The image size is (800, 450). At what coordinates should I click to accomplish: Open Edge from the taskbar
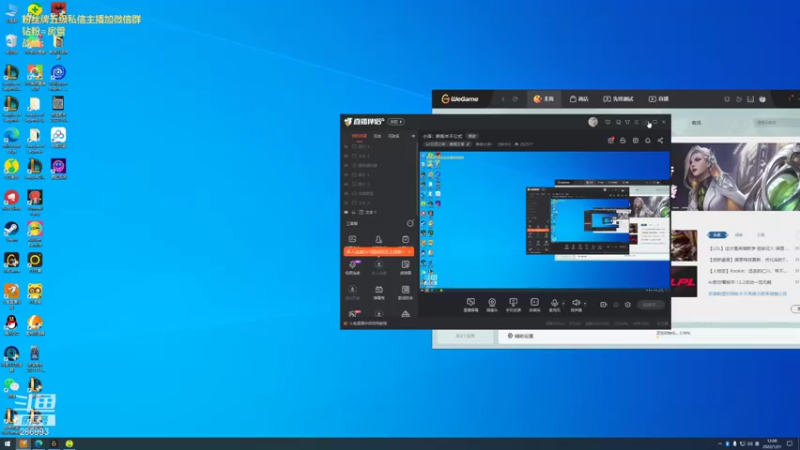pos(39,444)
